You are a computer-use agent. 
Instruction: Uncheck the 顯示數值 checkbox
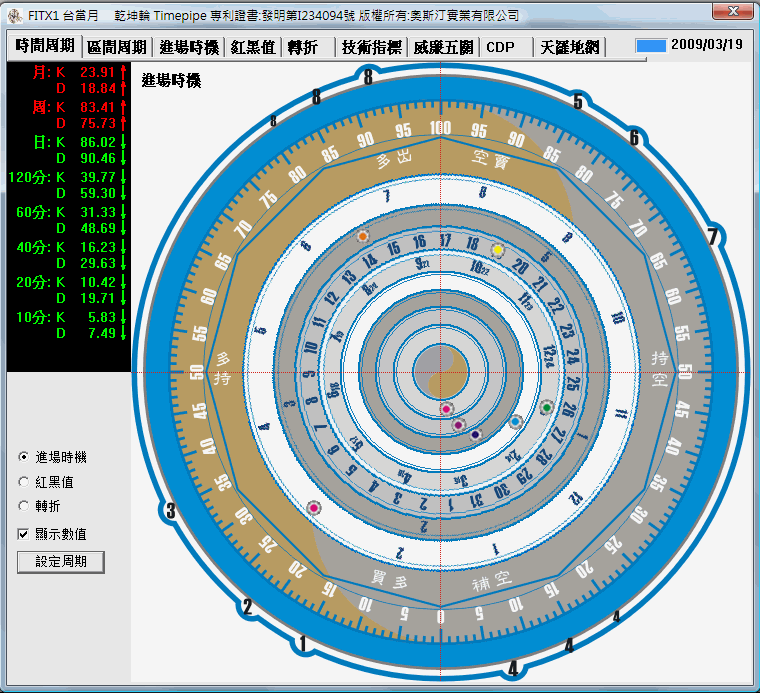point(23,534)
